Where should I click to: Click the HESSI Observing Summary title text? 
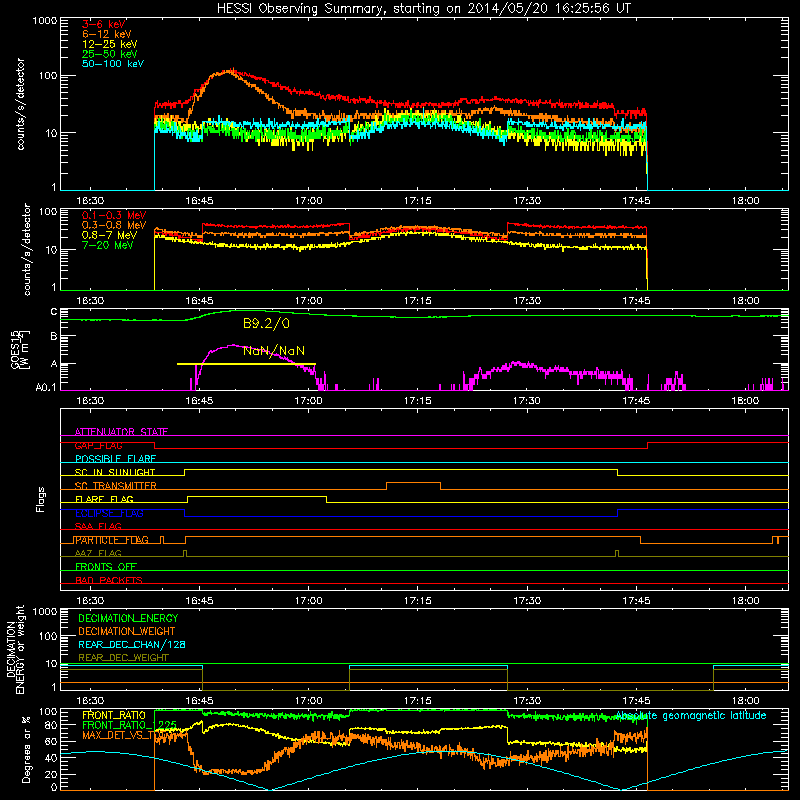(423, 9)
